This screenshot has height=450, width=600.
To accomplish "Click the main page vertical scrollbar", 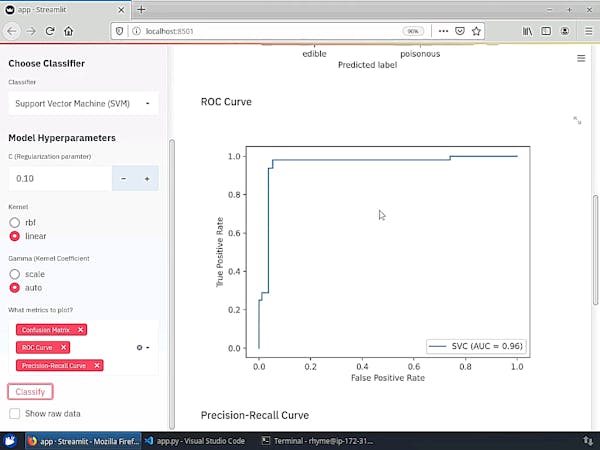I will pos(595,249).
